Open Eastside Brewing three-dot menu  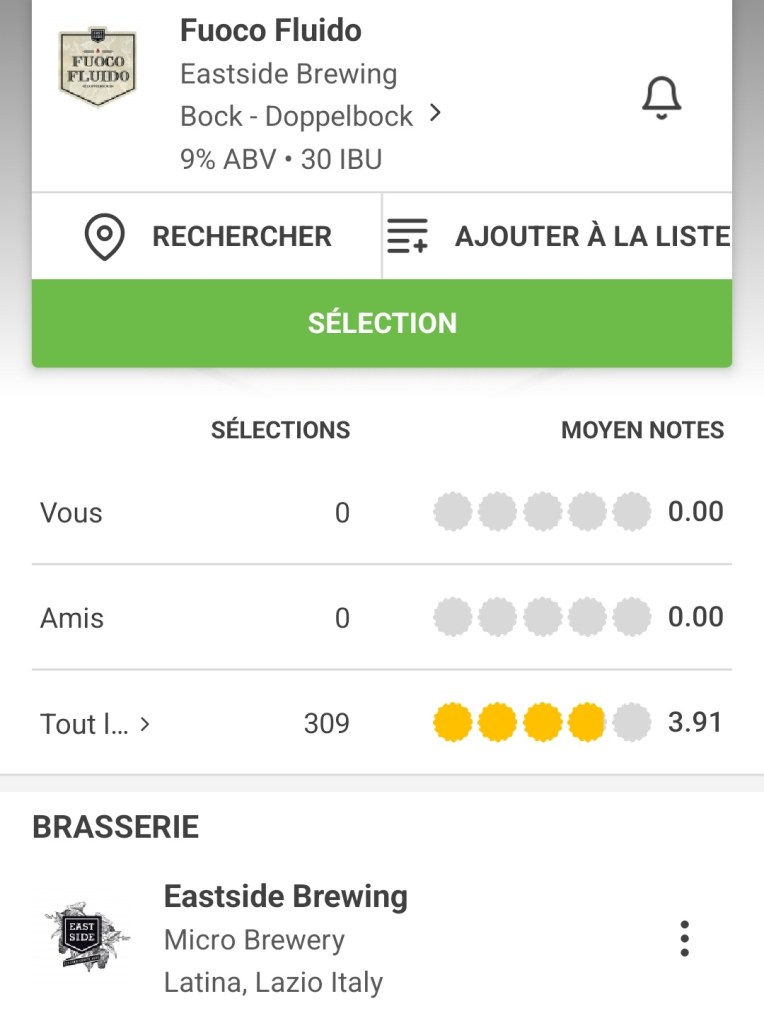point(684,938)
